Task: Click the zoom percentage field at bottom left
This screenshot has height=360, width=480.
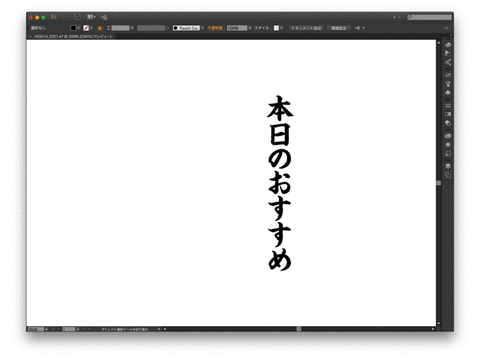Action: (x=36, y=329)
